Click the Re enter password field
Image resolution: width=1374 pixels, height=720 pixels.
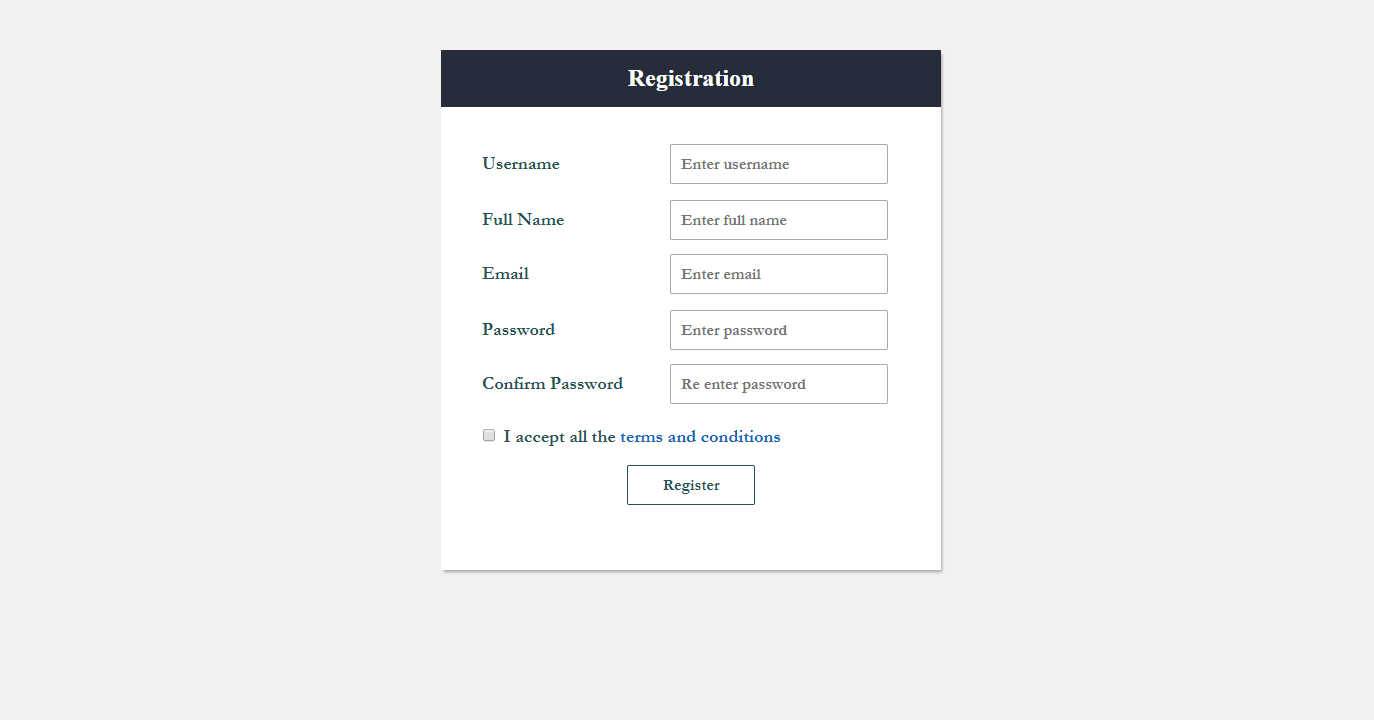click(778, 384)
